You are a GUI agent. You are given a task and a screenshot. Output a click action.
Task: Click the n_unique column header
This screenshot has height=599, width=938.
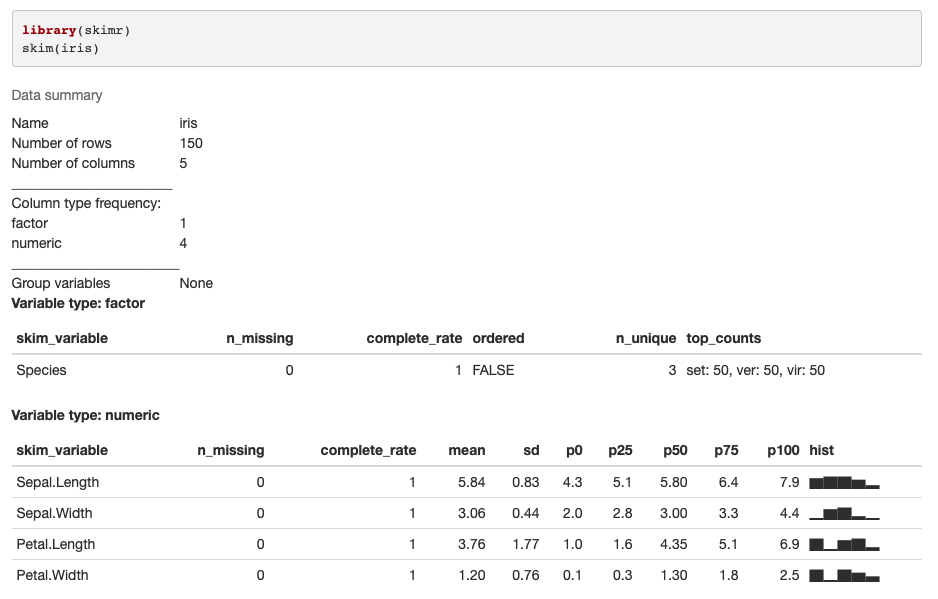pyautogui.click(x=645, y=339)
